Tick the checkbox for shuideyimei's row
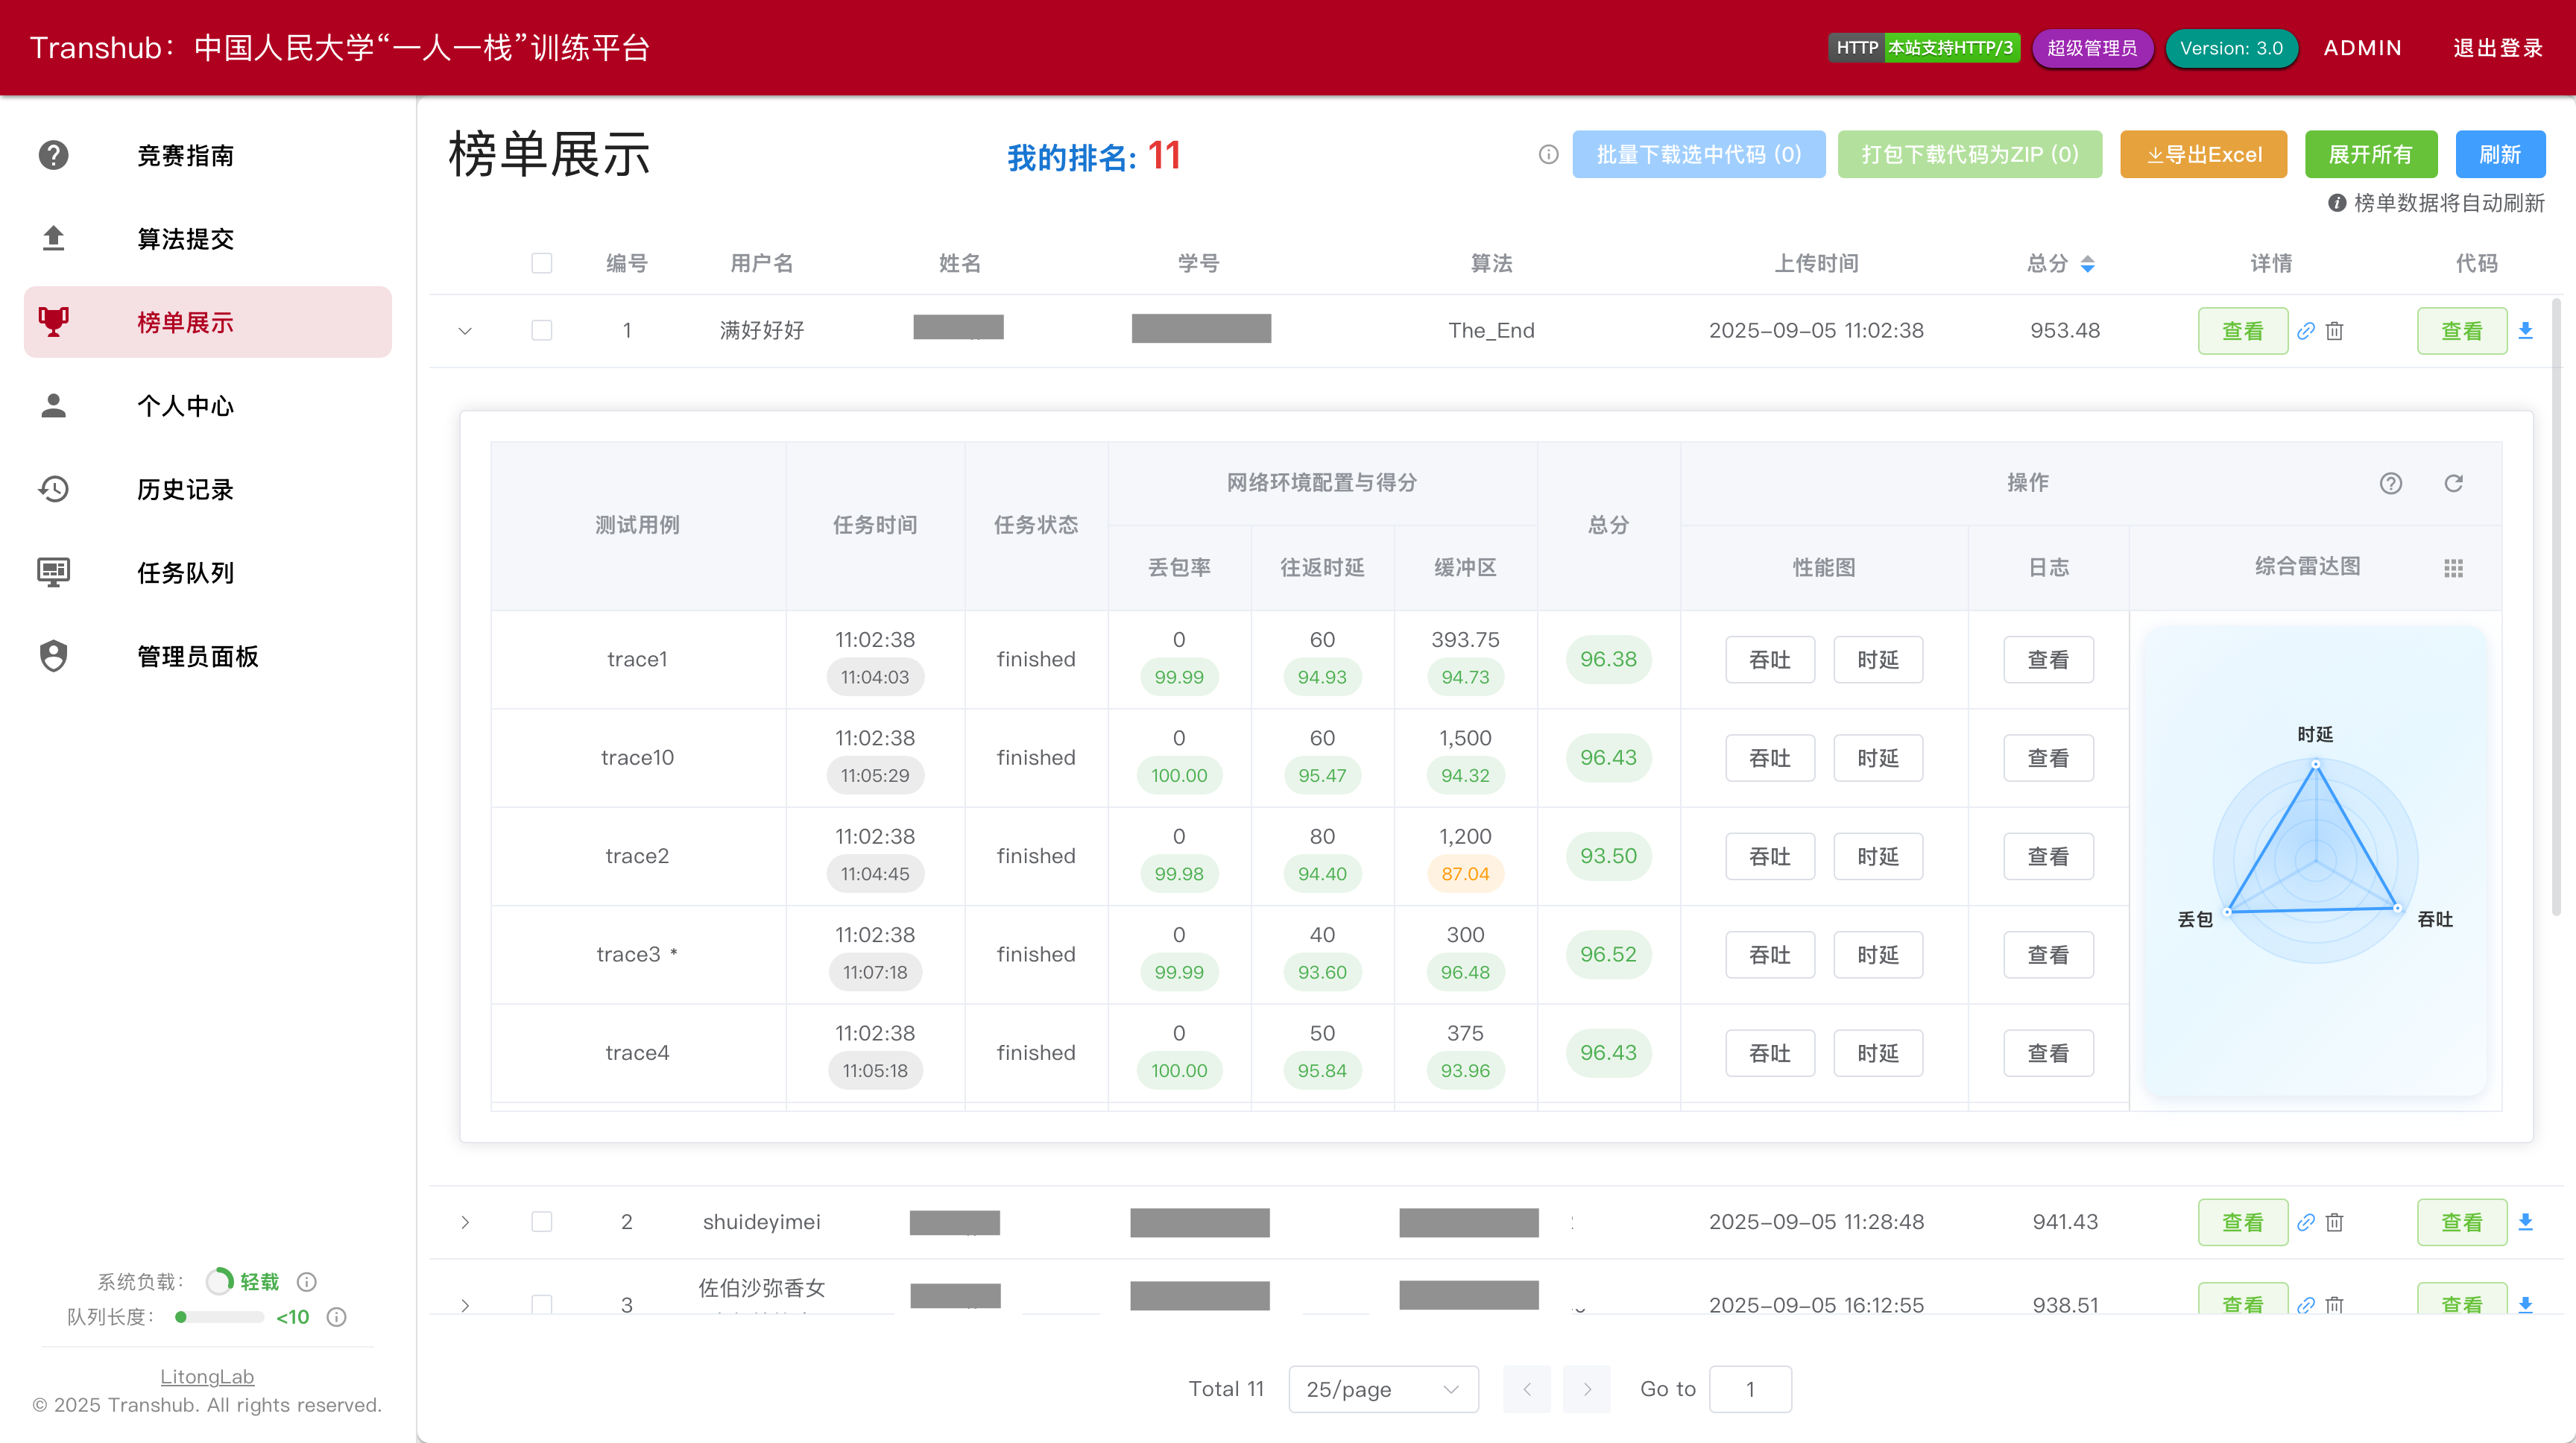This screenshot has width=2576, height=1443. coord(541,1222)
